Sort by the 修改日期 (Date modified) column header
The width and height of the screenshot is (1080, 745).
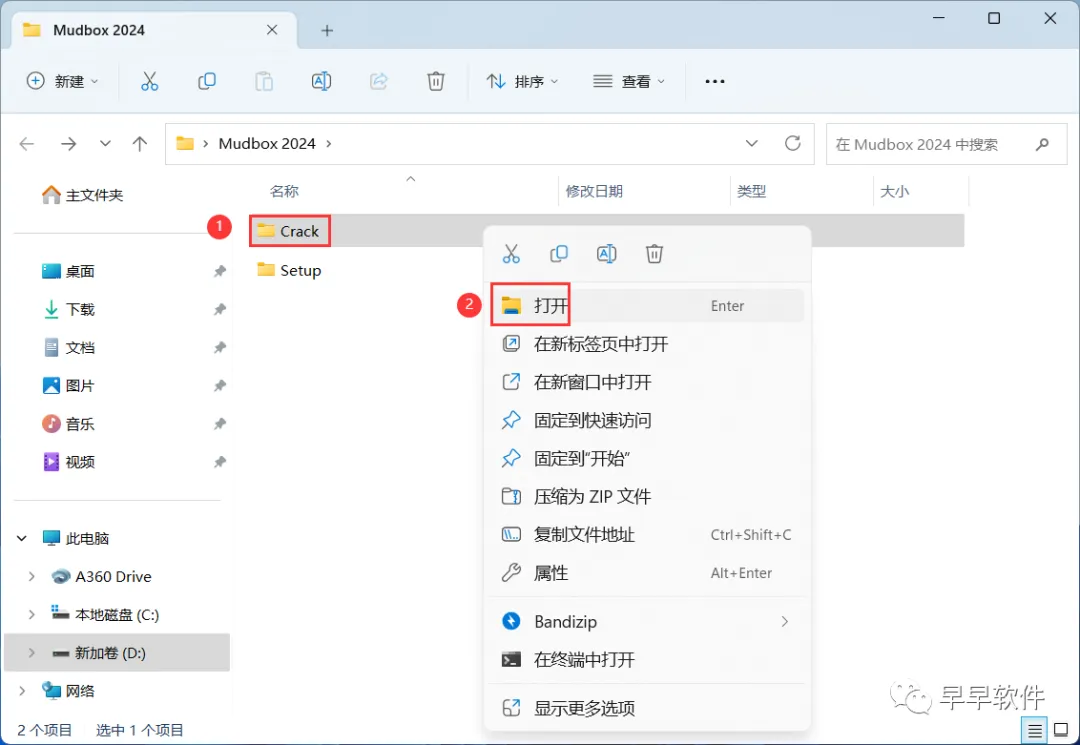pyautogui.click(x=594, y=191)
